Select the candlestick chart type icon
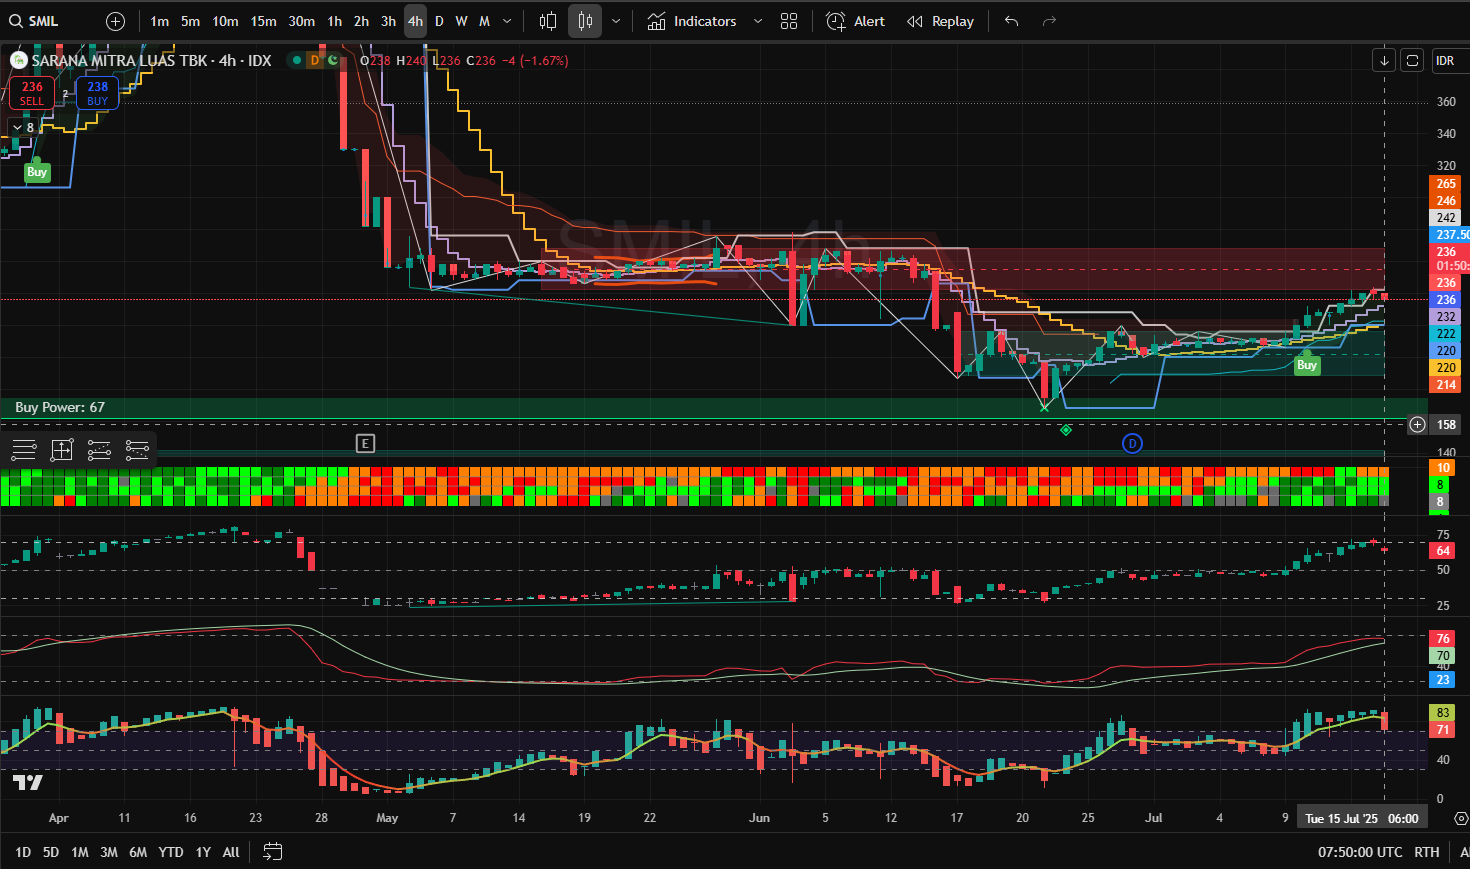1470x869 pixels. coord(585,21)
